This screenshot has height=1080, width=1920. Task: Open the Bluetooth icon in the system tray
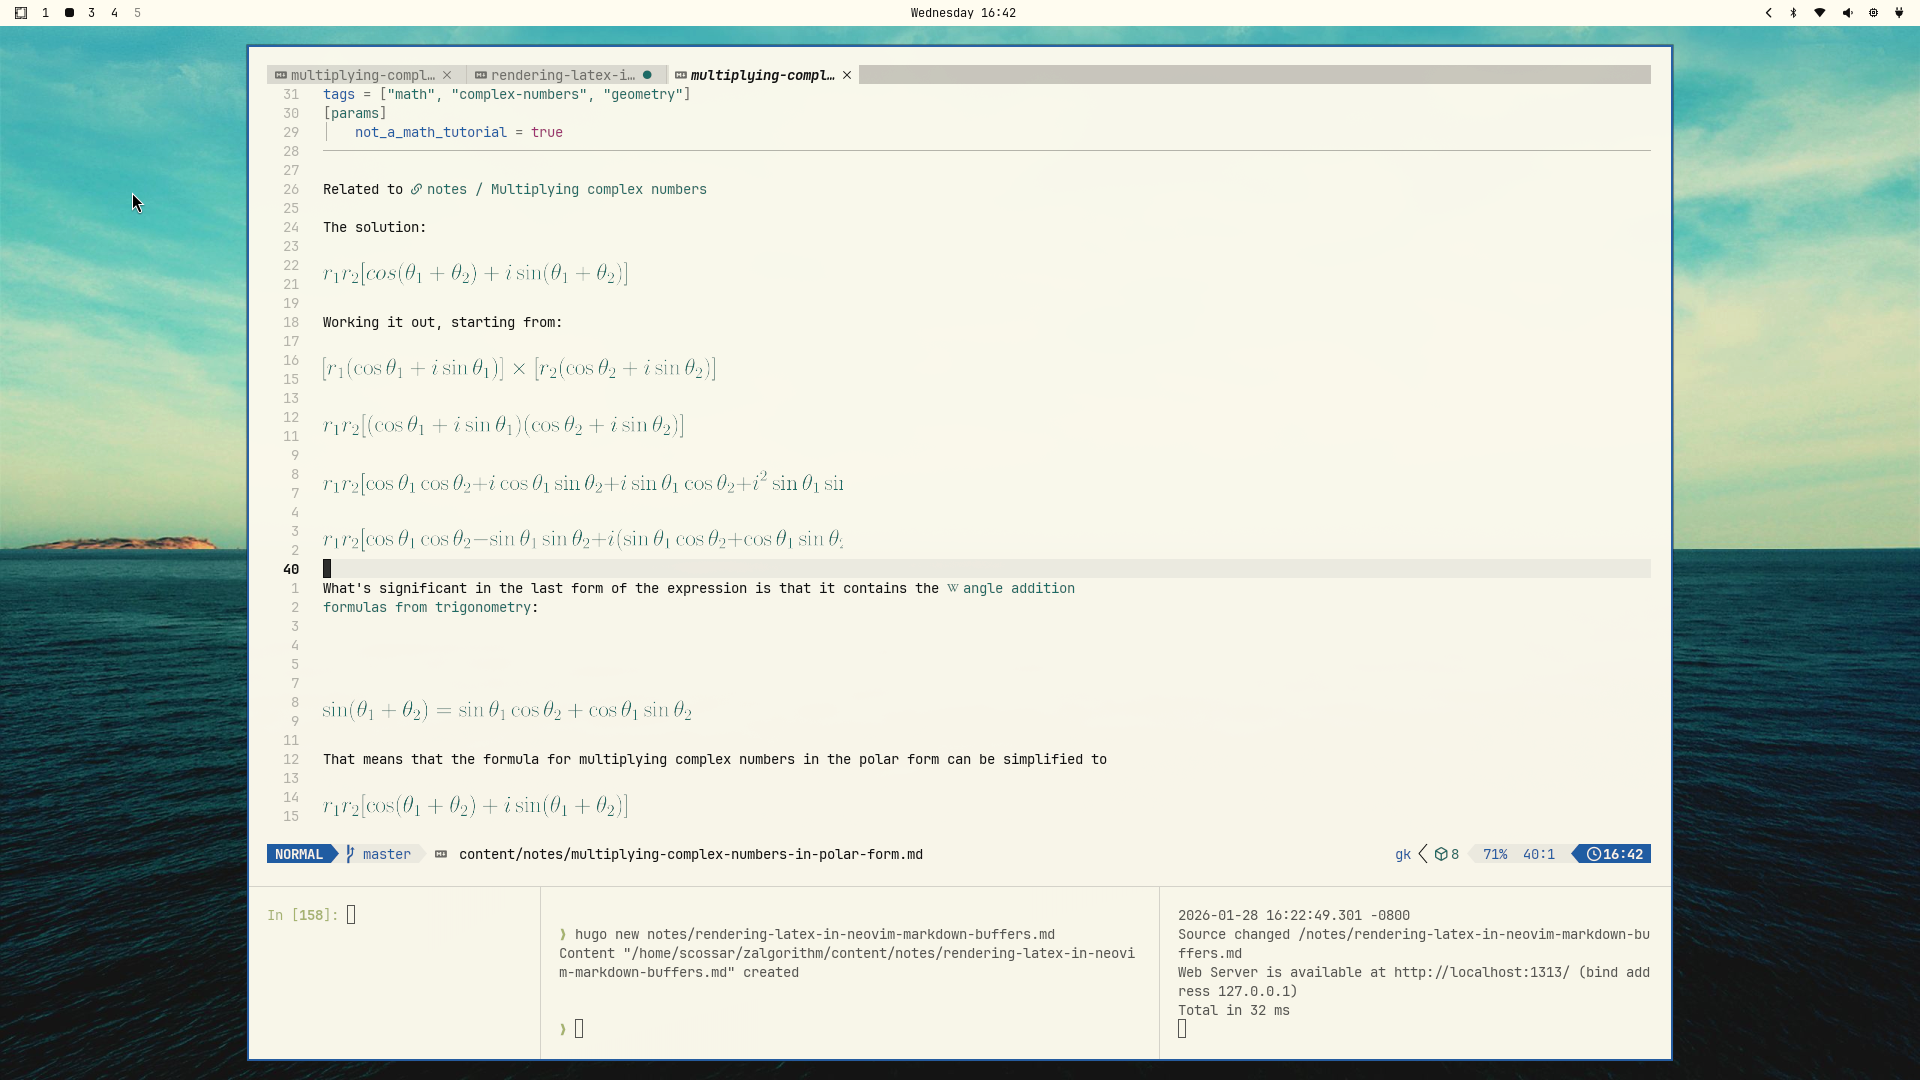[x=1793, y=13]
